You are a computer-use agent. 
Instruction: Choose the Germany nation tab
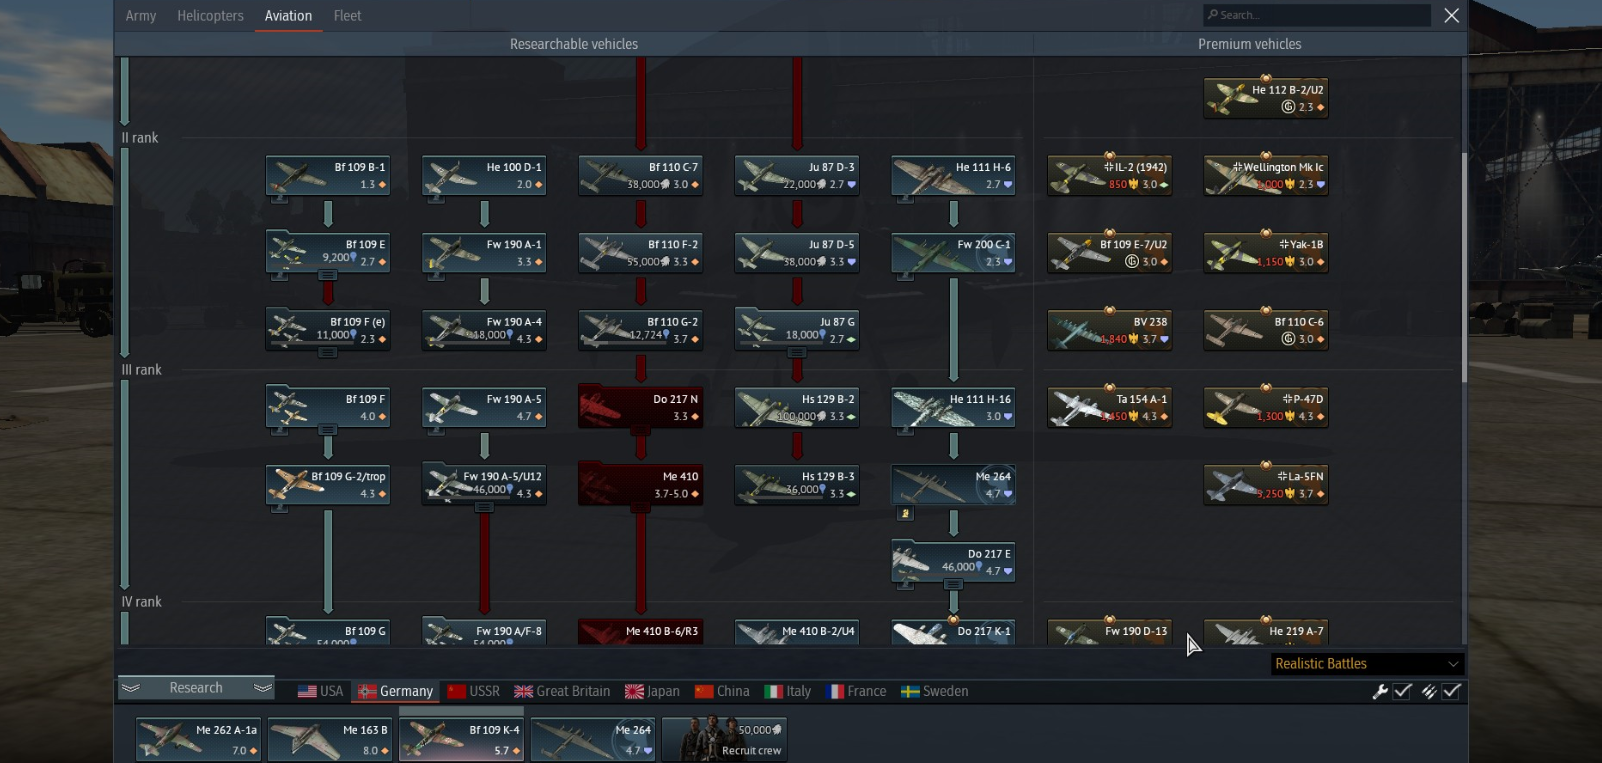pyautogui.click(x=396, y=691)
